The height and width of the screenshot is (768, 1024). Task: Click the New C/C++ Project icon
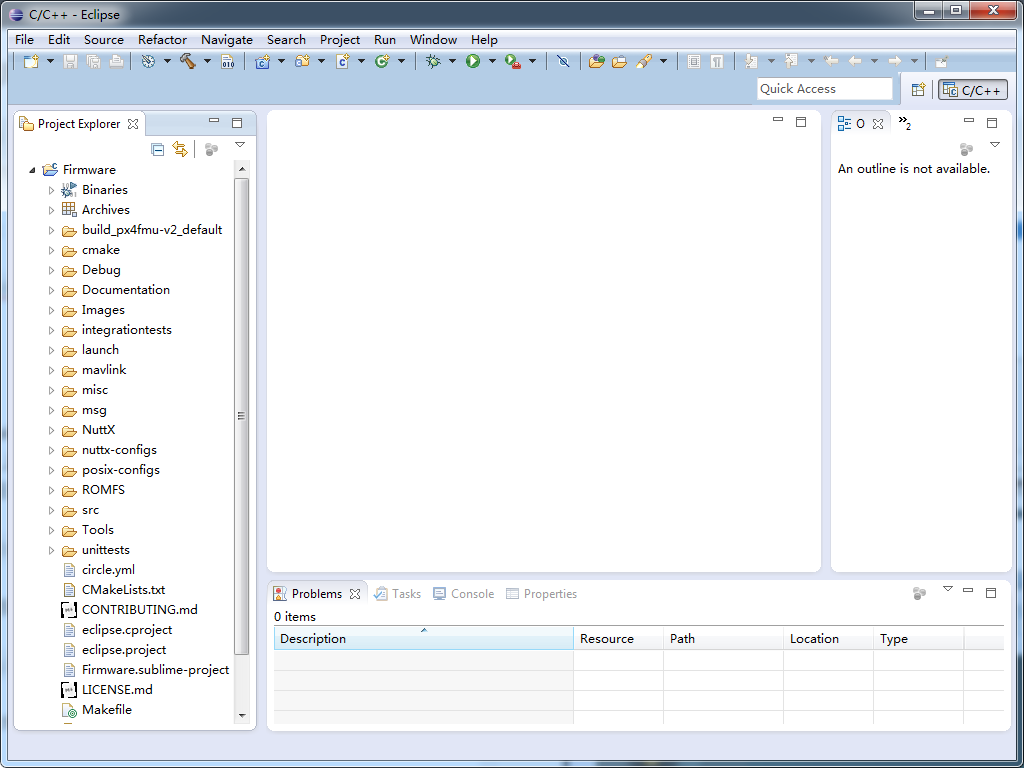point(263,61)
